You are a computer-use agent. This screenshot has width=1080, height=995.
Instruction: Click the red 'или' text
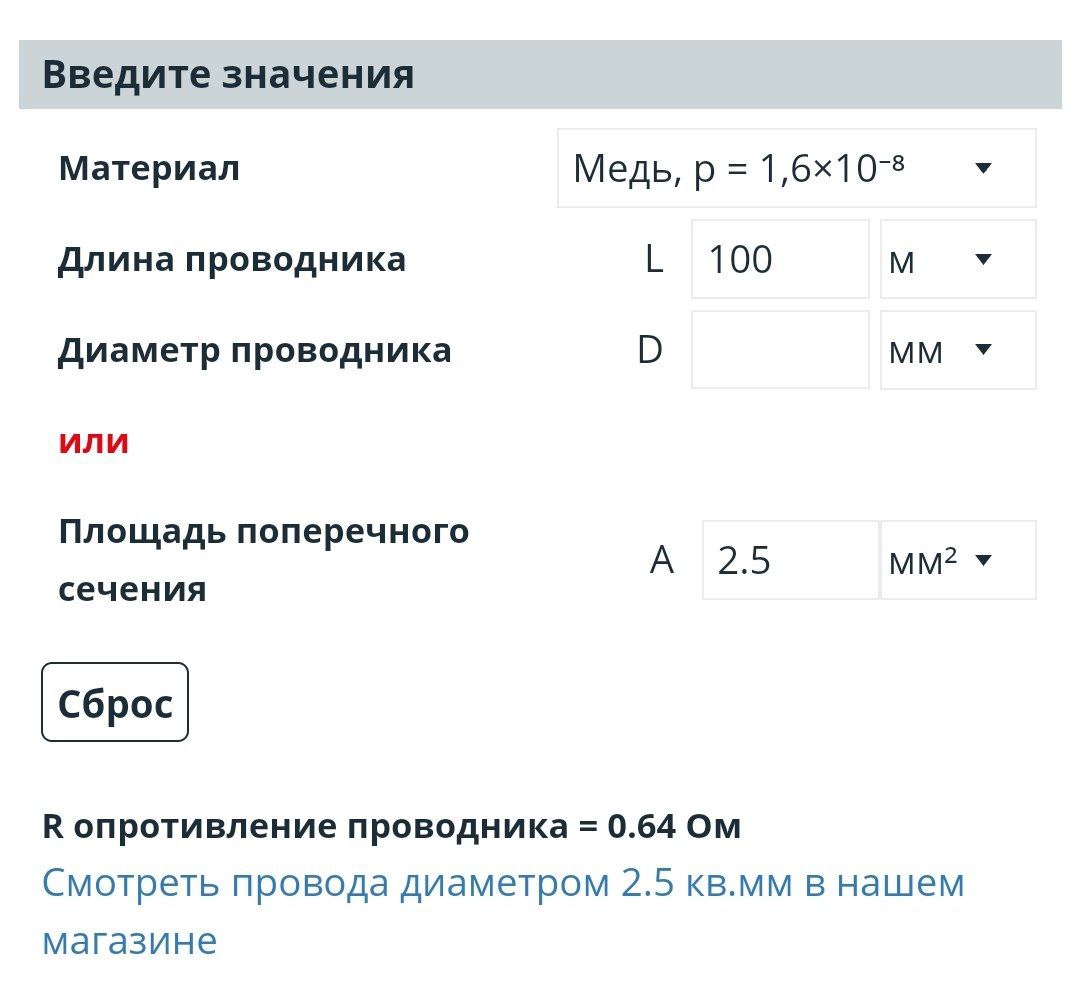click(x=94, y=441)
